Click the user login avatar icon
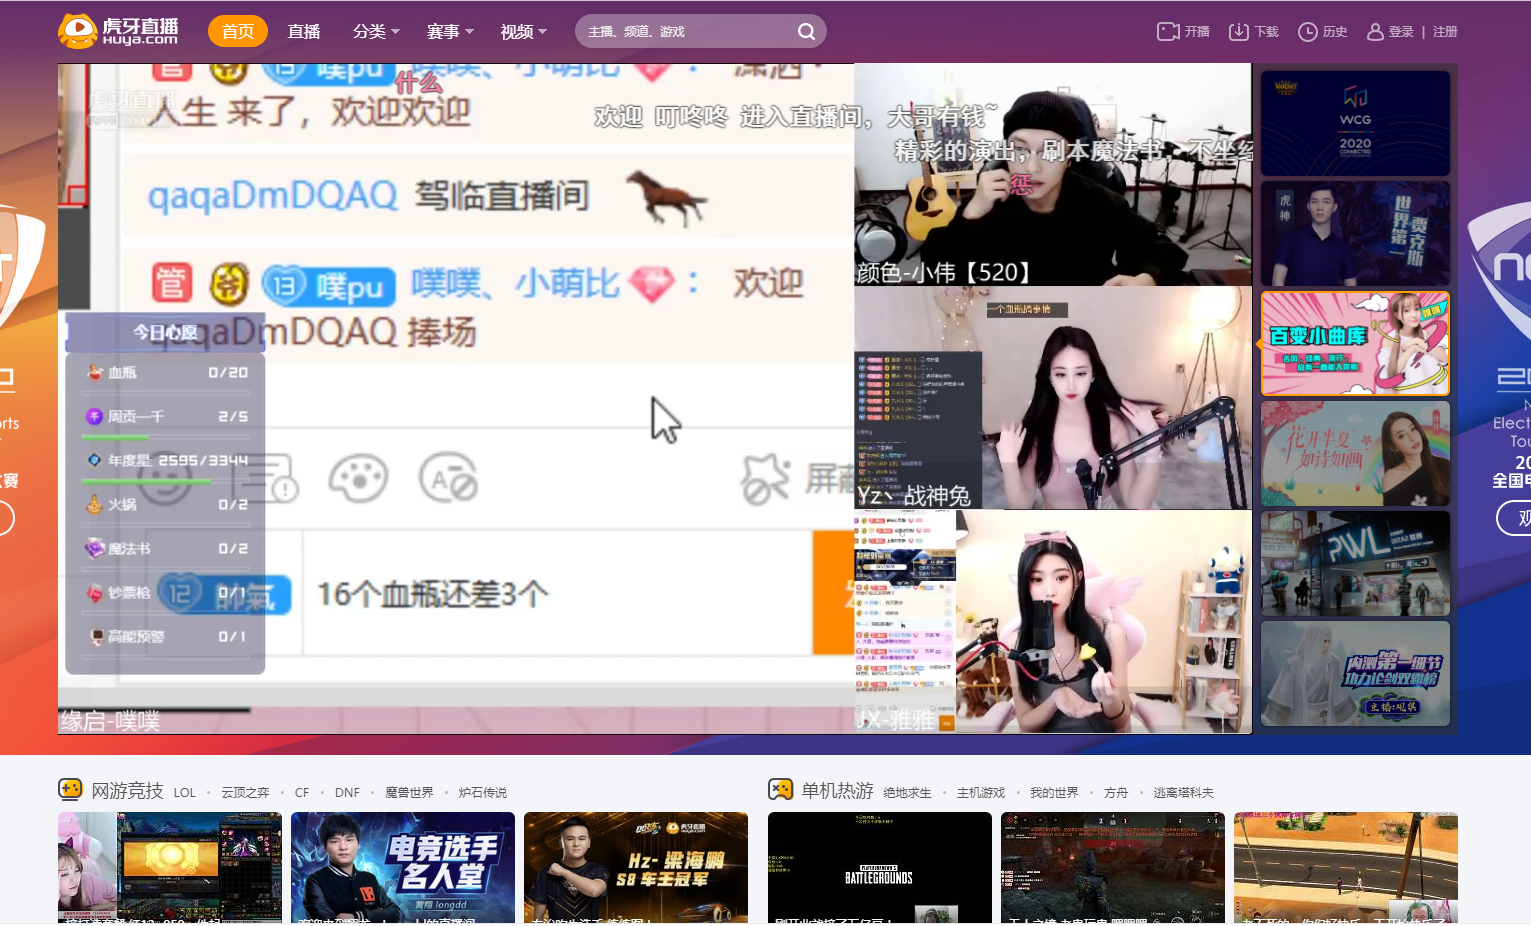The height and width of the screenshot is (926, 1531). (x=1375, y=32)
